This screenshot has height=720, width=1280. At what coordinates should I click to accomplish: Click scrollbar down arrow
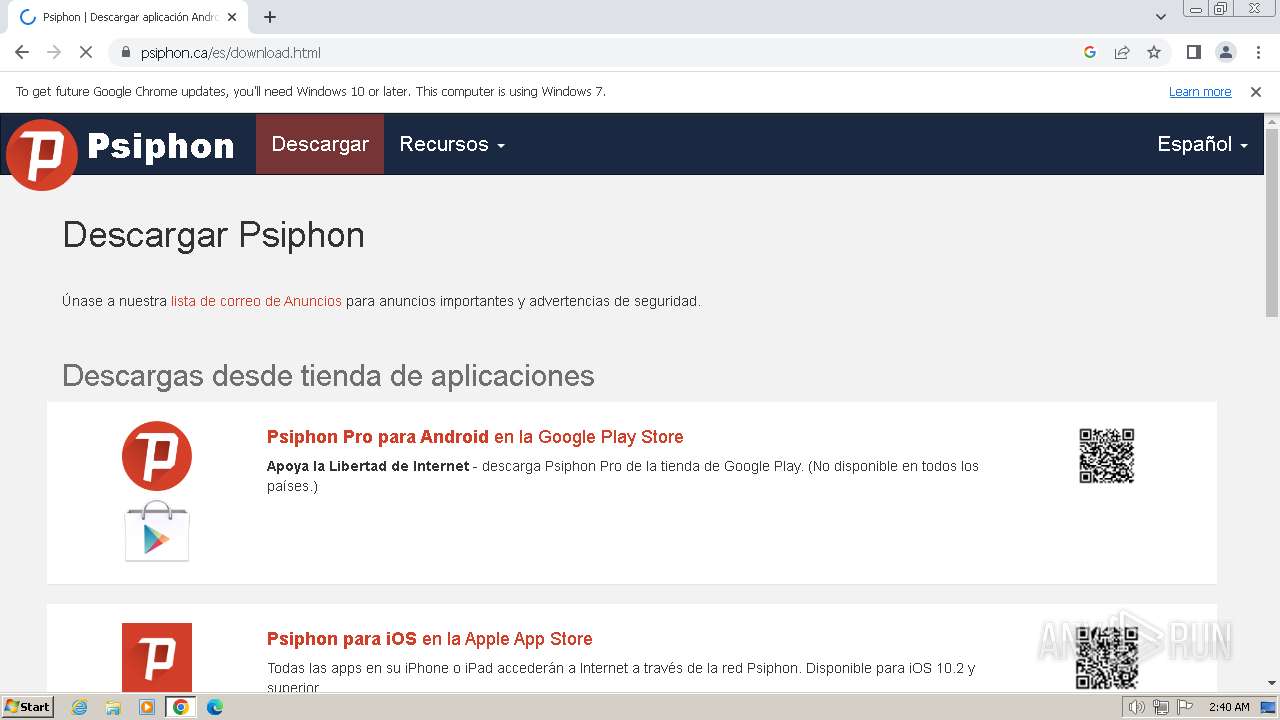pos(1272,684)
